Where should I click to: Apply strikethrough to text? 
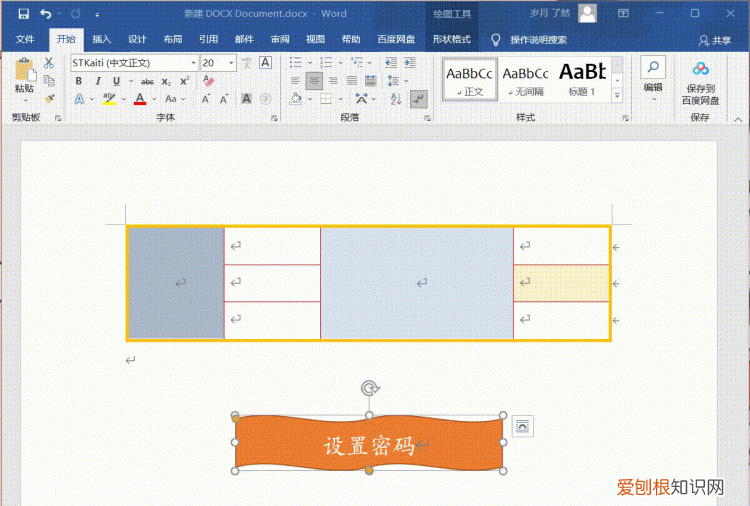[147, 82]
